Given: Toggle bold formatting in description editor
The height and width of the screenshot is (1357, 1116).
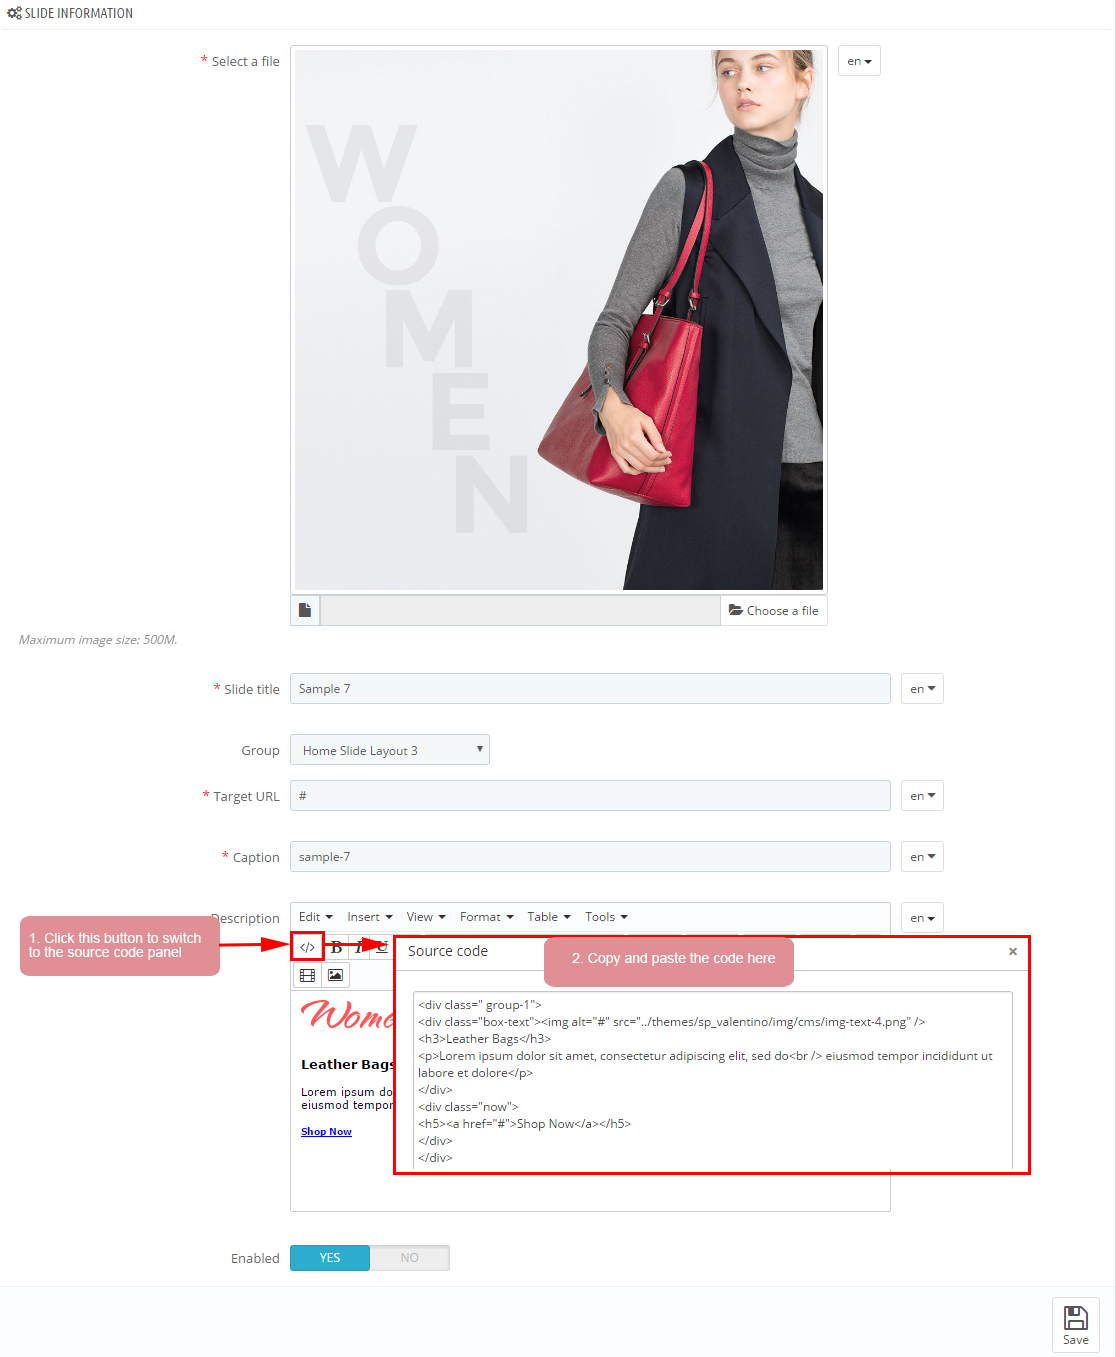Looking at the screenshot, I should click(337, 947).
